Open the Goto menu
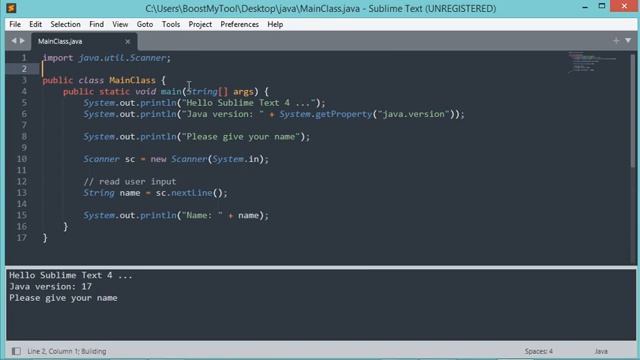 pyautogui.click(x=144, y=24)
